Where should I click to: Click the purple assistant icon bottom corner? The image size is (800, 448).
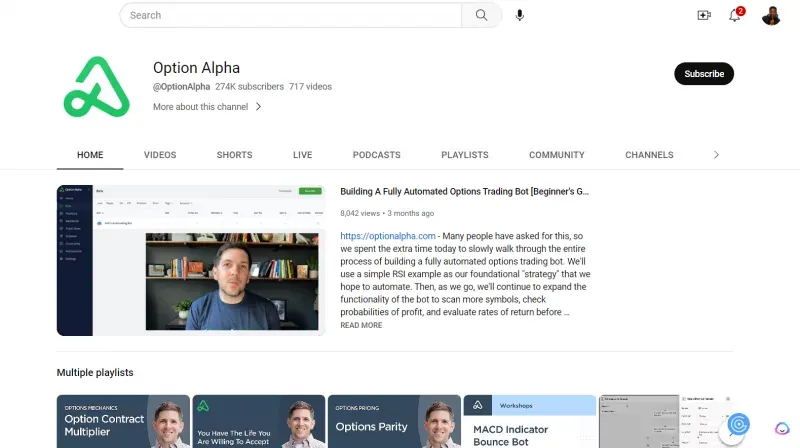coord(782,428)
